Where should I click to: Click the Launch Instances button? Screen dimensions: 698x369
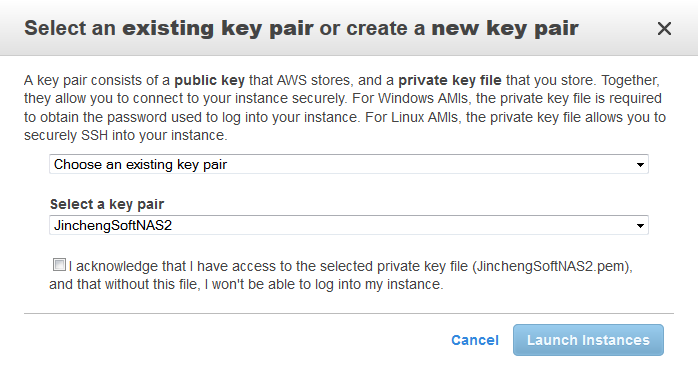(588, 340)
